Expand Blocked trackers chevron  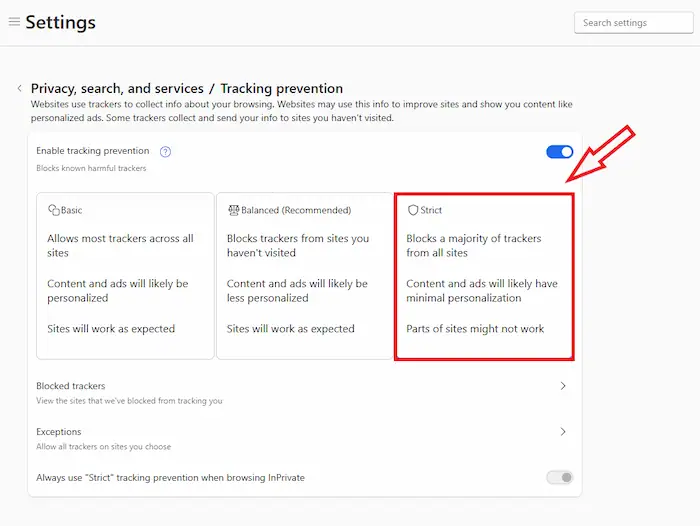point(563,386)
